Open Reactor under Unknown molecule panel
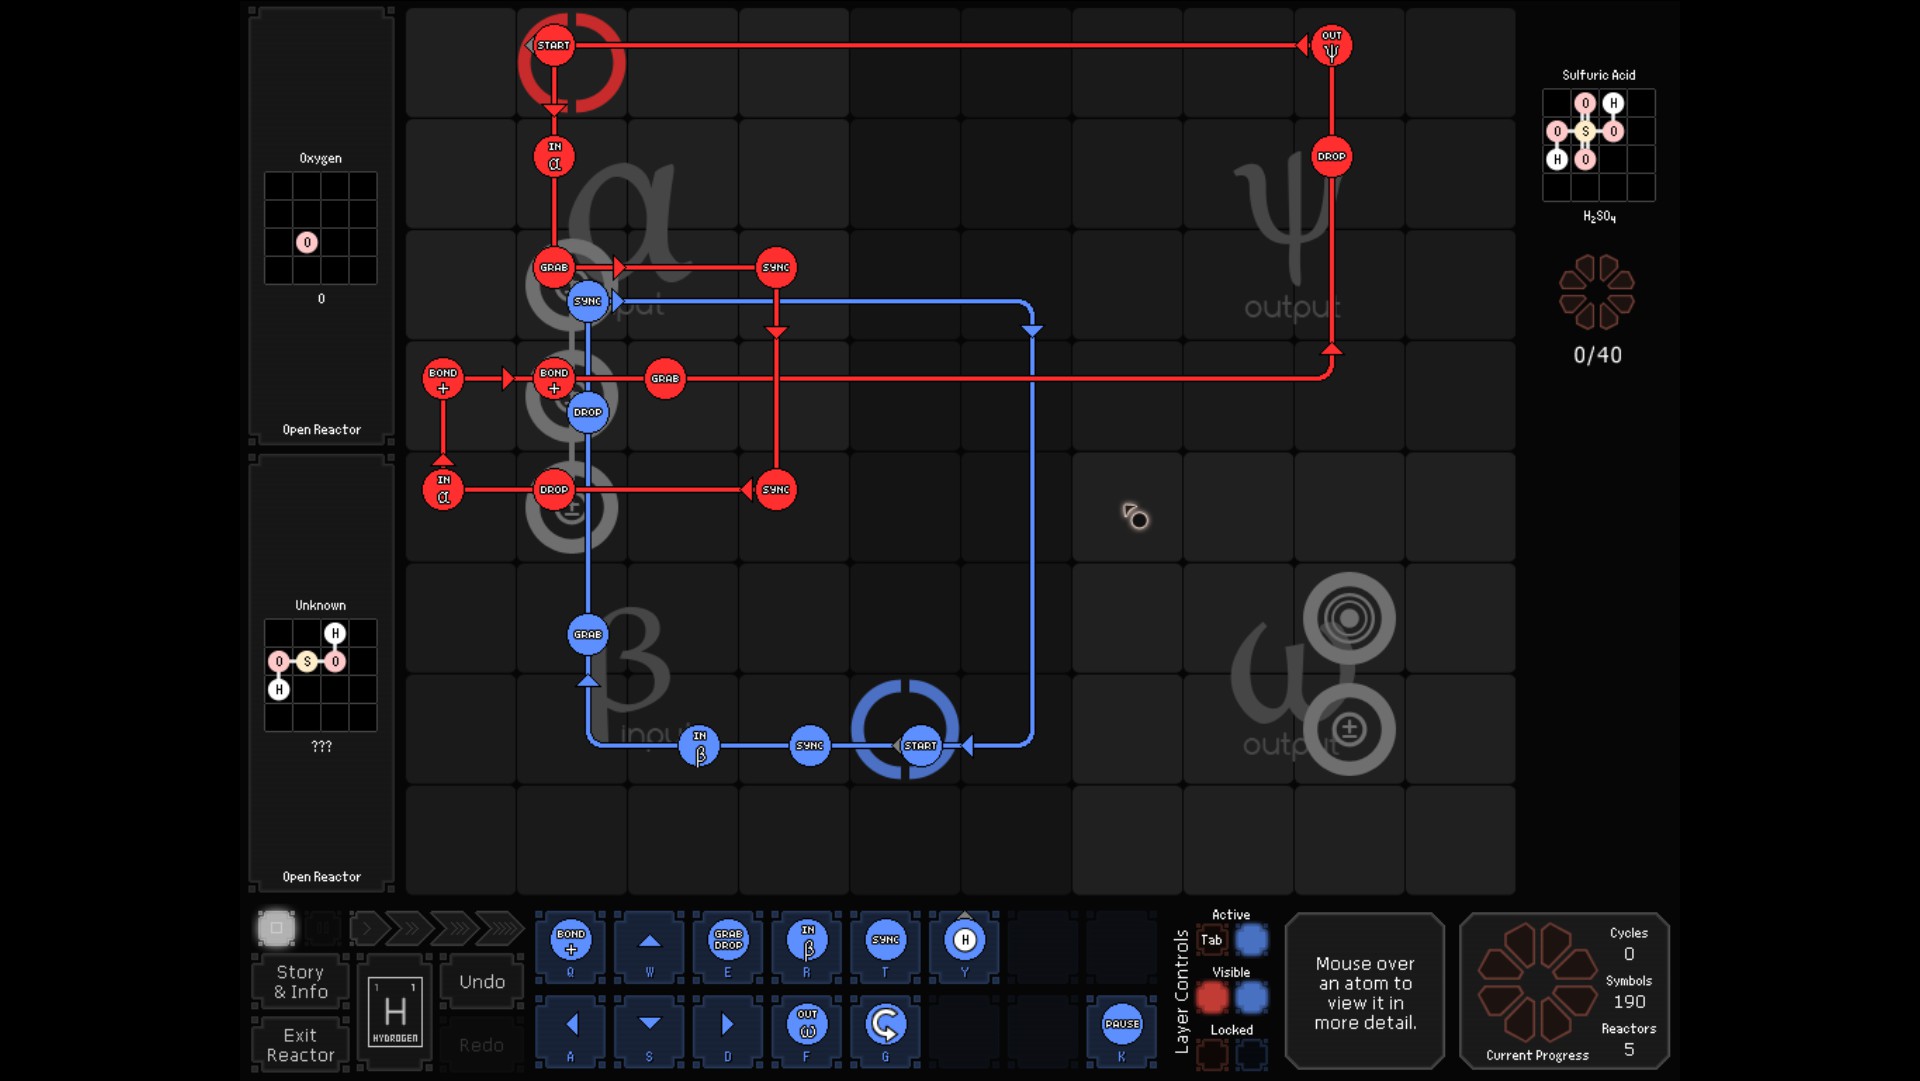 click(321, 877)
